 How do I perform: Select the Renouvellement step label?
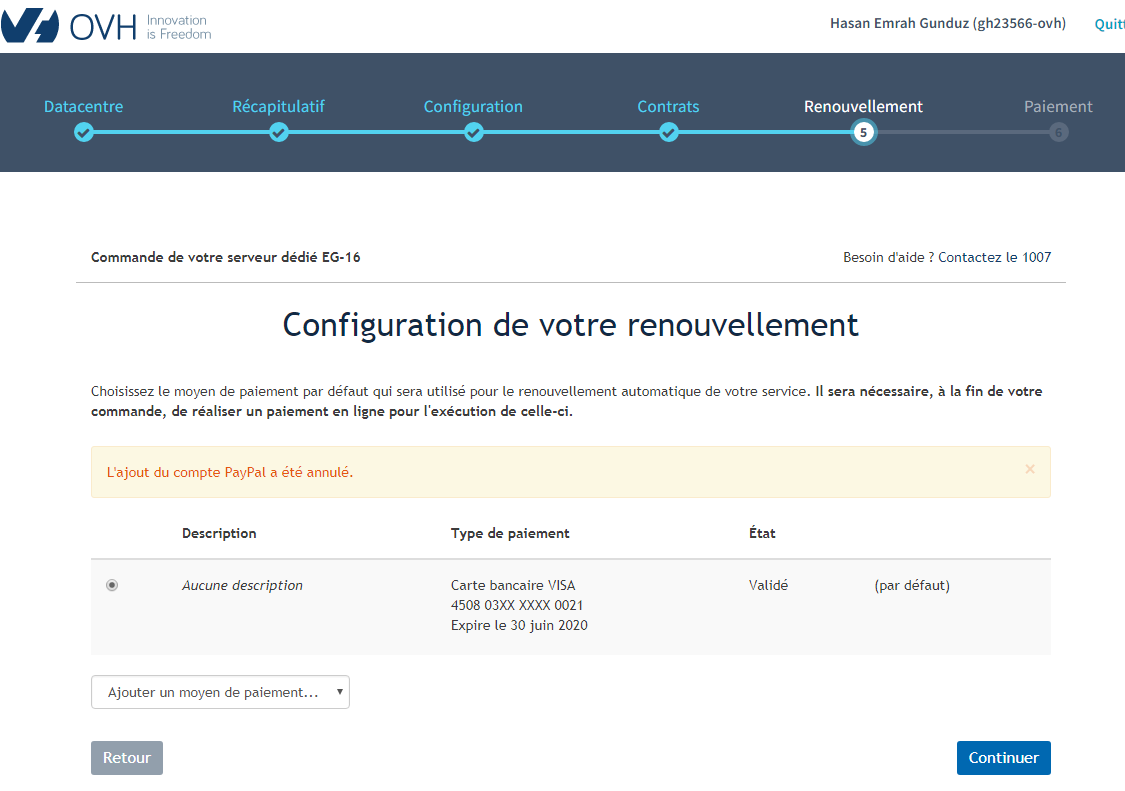(863, 106)
